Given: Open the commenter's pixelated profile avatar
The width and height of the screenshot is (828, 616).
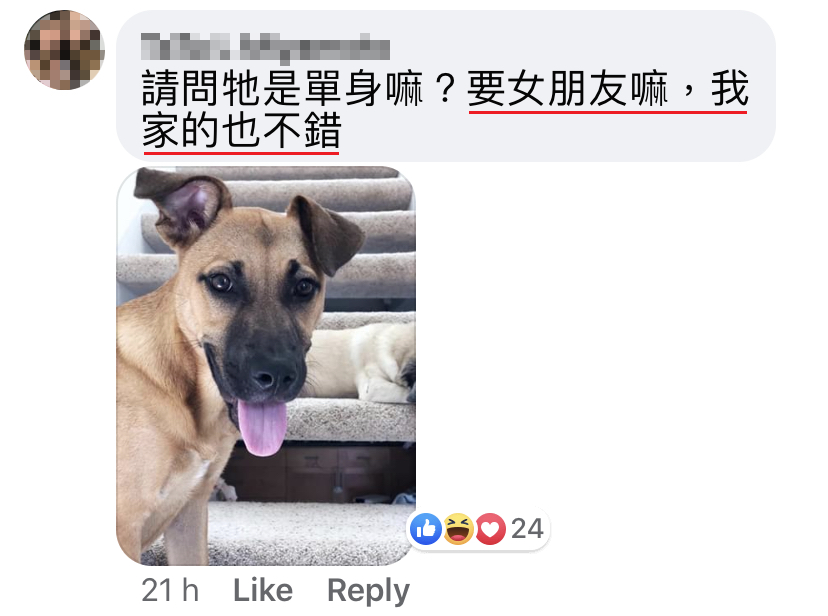Looking at the screenshot, I should point(64,50).
